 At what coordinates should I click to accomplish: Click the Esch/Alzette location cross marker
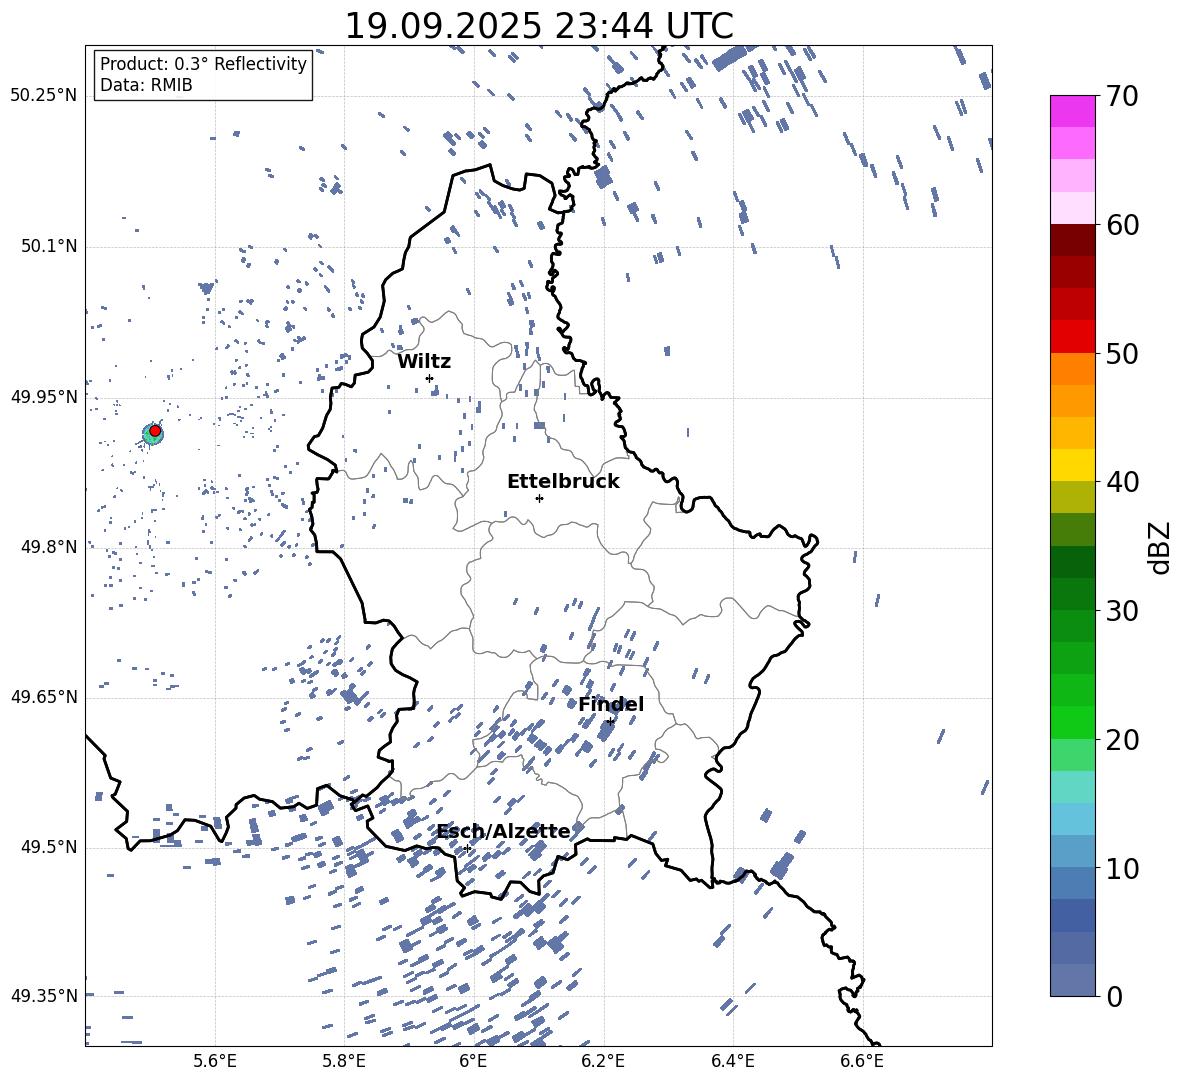pos(467,848)
